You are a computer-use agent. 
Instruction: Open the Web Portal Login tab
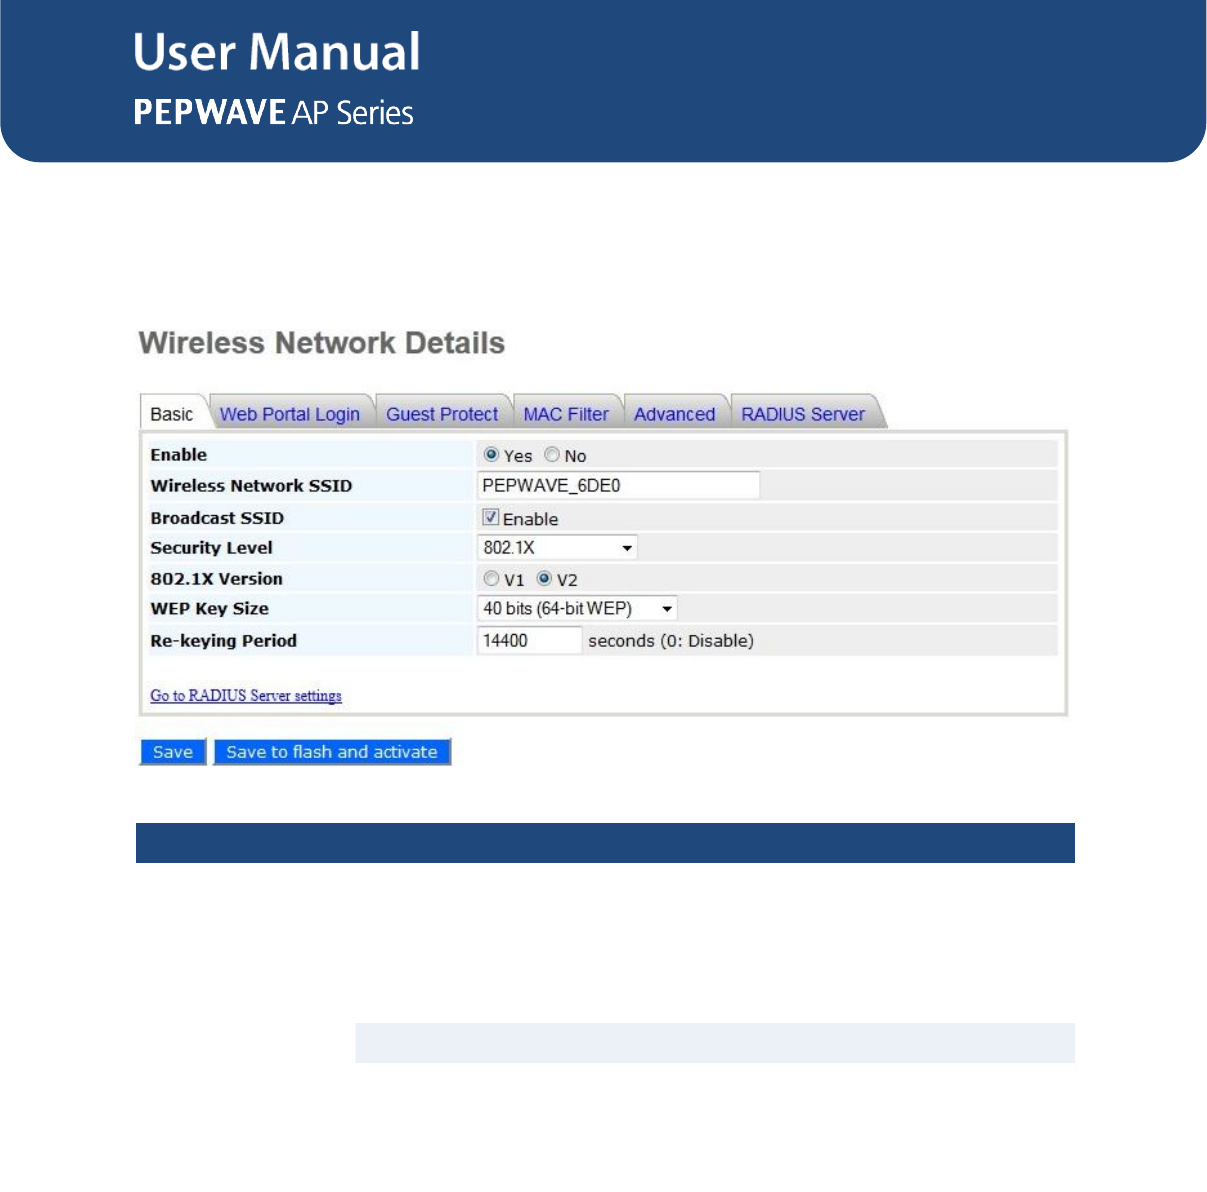point(290,414)
